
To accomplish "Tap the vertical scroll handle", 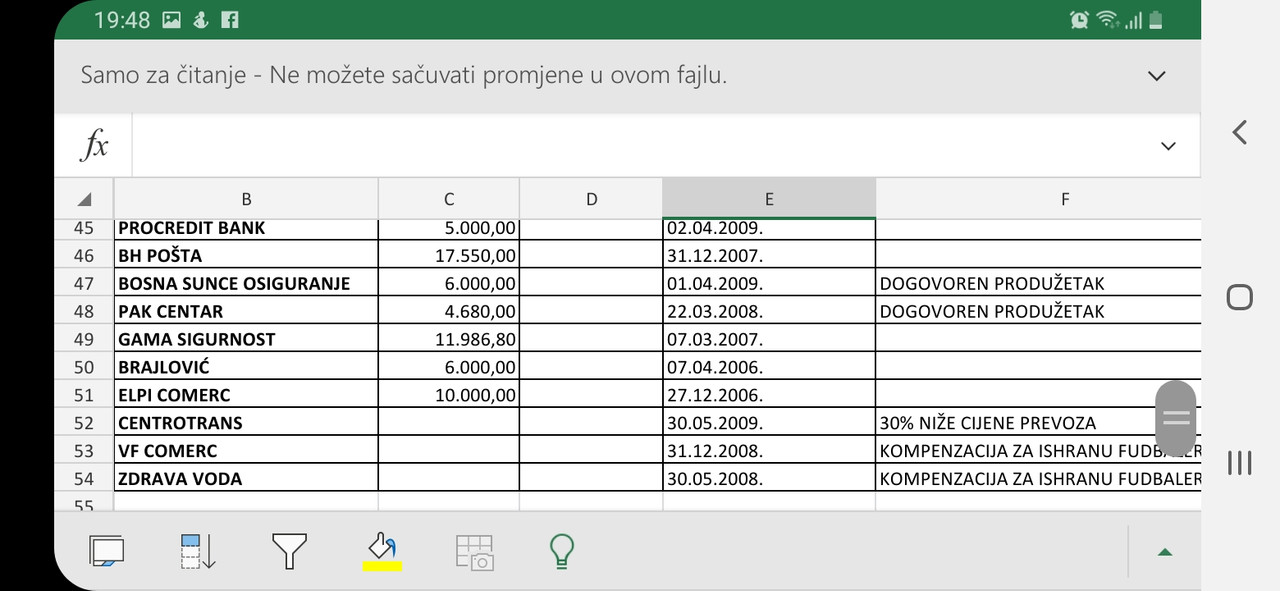I will click(1176, 418).
